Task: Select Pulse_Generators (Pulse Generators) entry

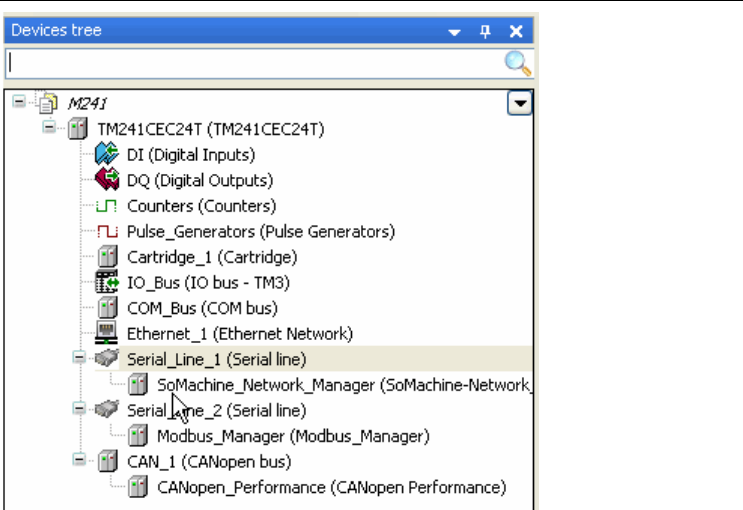Action: pos(261,231)
